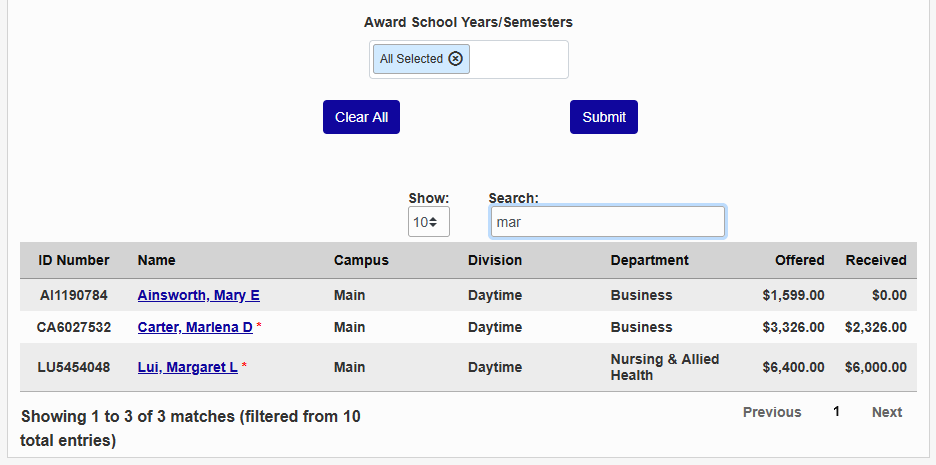Go to the Previous page
The width and height of the screenshot is (936, 465).
coord(772,412)
